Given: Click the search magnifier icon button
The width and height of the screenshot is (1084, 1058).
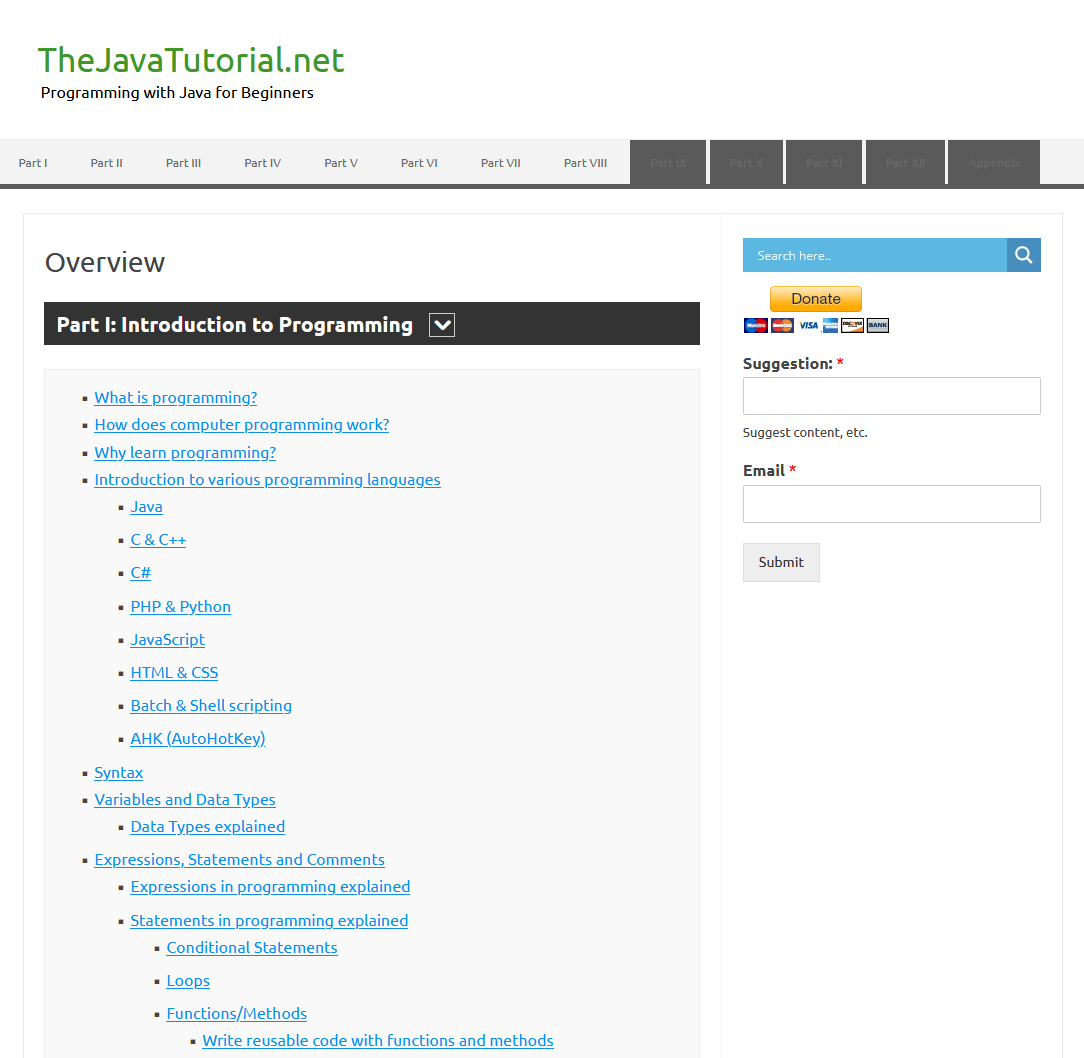Looking at the screenshot, I should (x=1023, y=255).
